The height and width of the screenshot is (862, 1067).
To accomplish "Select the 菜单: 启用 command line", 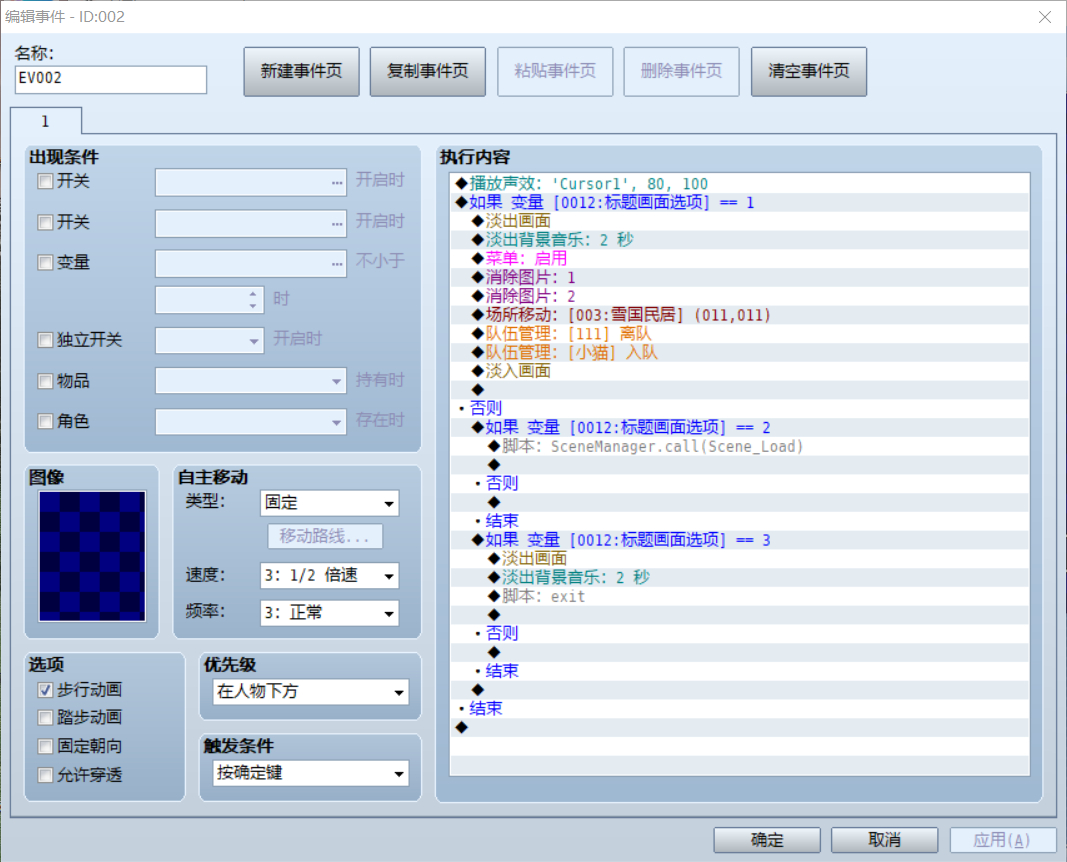I will (740, 259).
